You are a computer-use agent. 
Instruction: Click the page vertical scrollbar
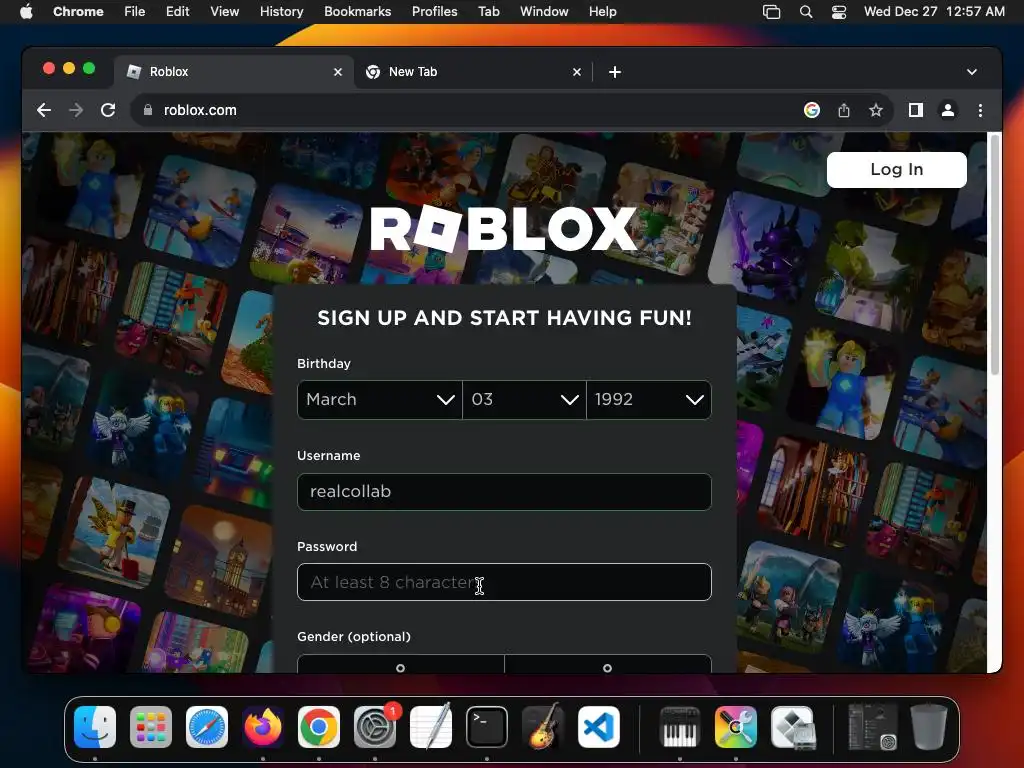pyautogui.click(x=995, y=255)
